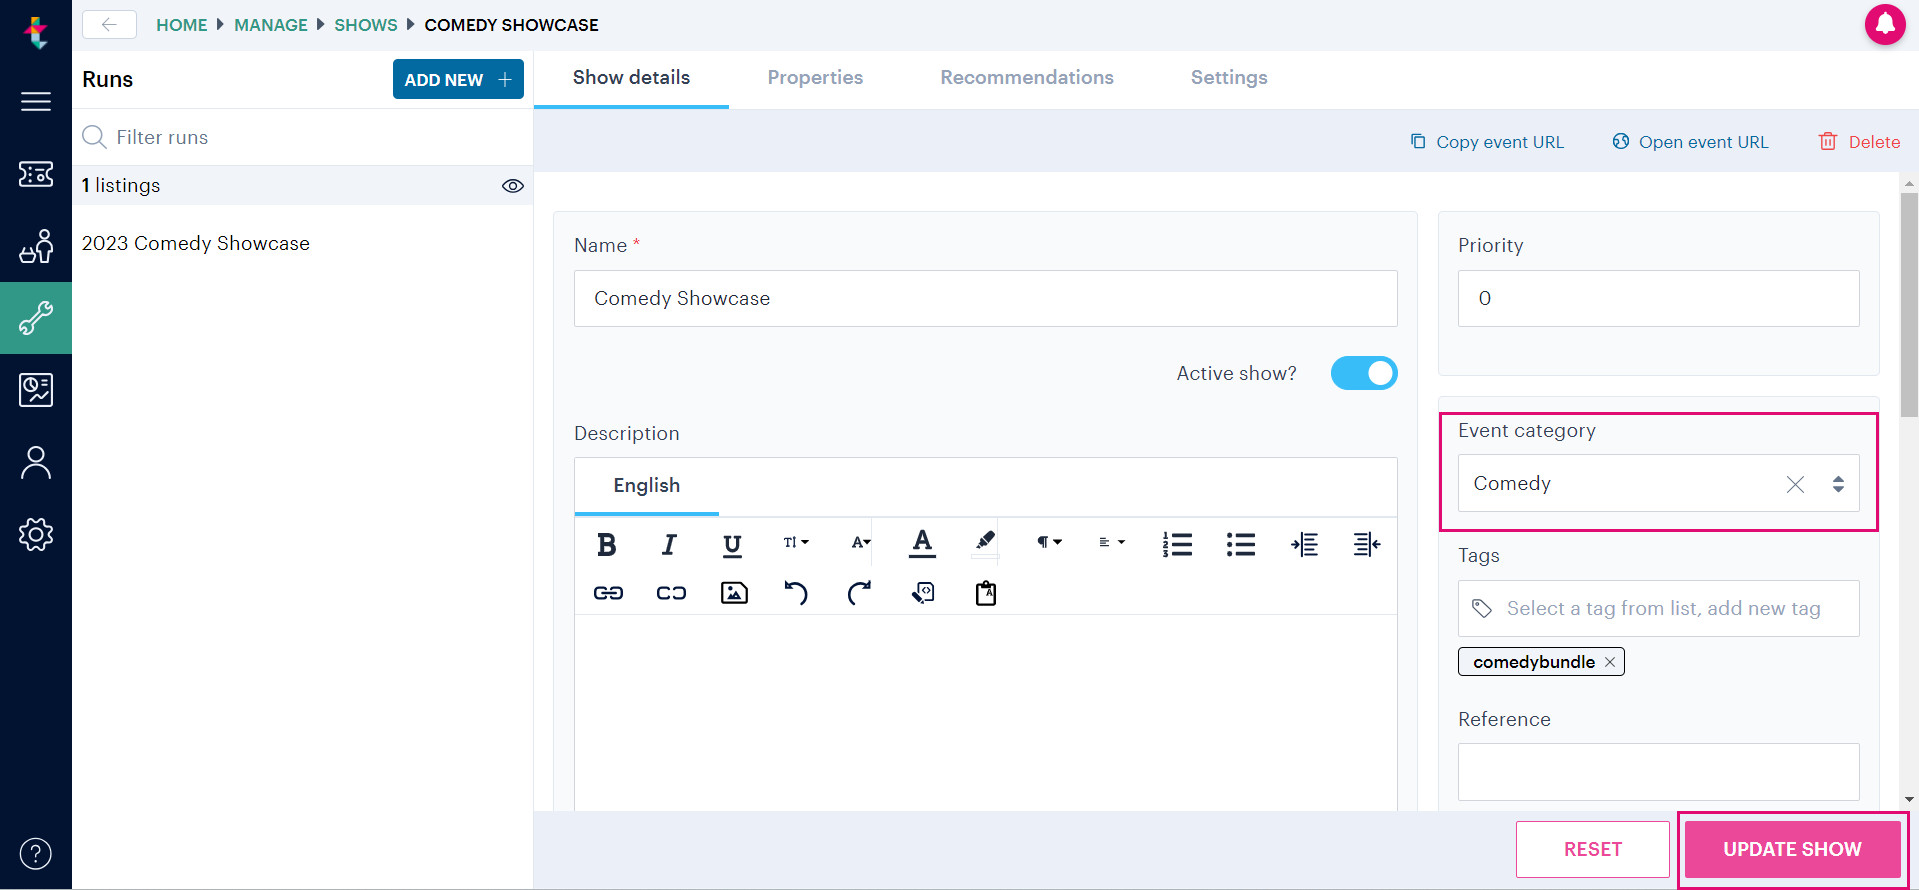Go to SHOWS in breadcrumb
The height and width of the screenshot is (890, 1919).
[366, 25]
